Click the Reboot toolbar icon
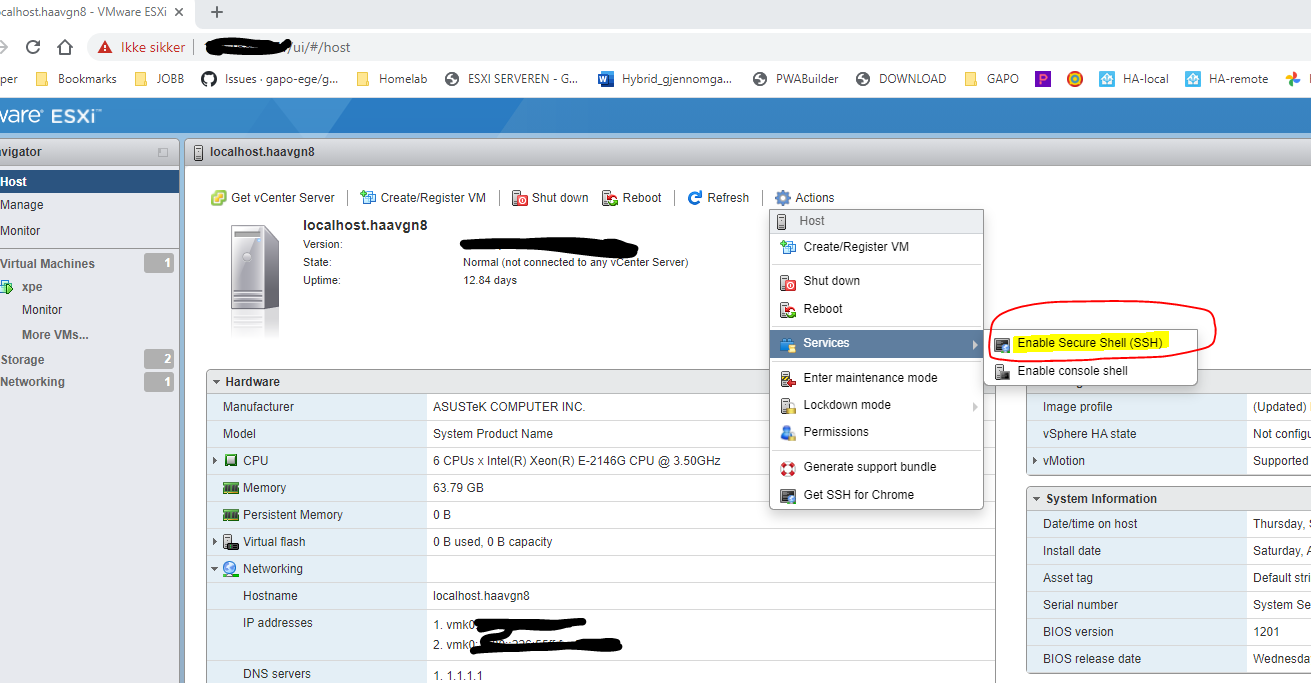1311x683 pixels. click(607, 197)
